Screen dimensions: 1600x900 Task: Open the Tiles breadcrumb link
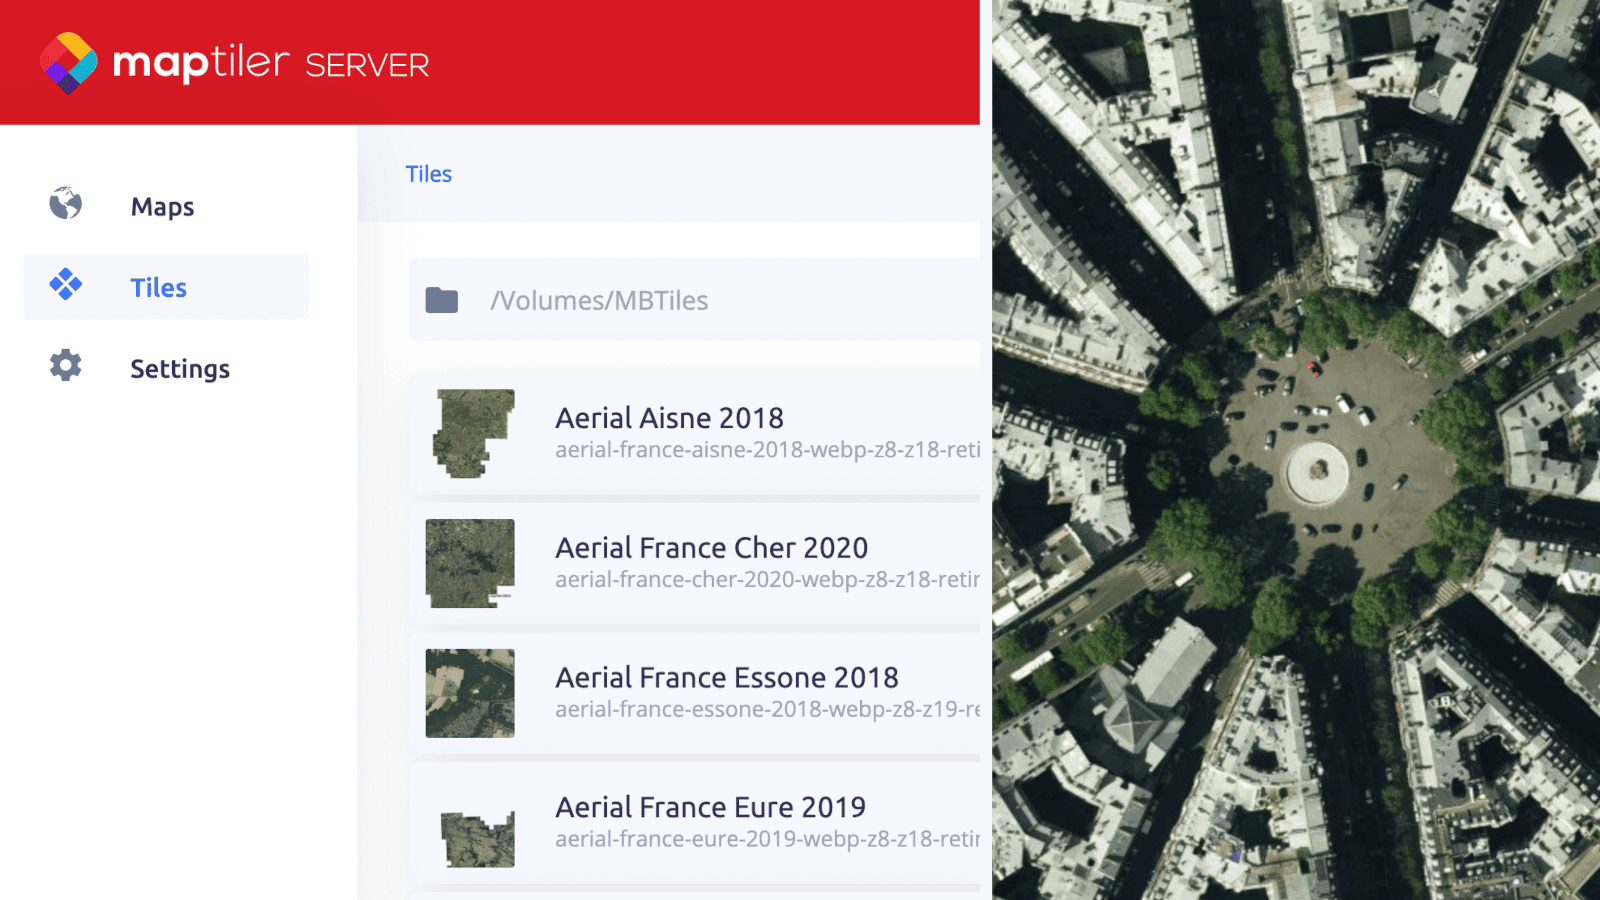point(428,173)
